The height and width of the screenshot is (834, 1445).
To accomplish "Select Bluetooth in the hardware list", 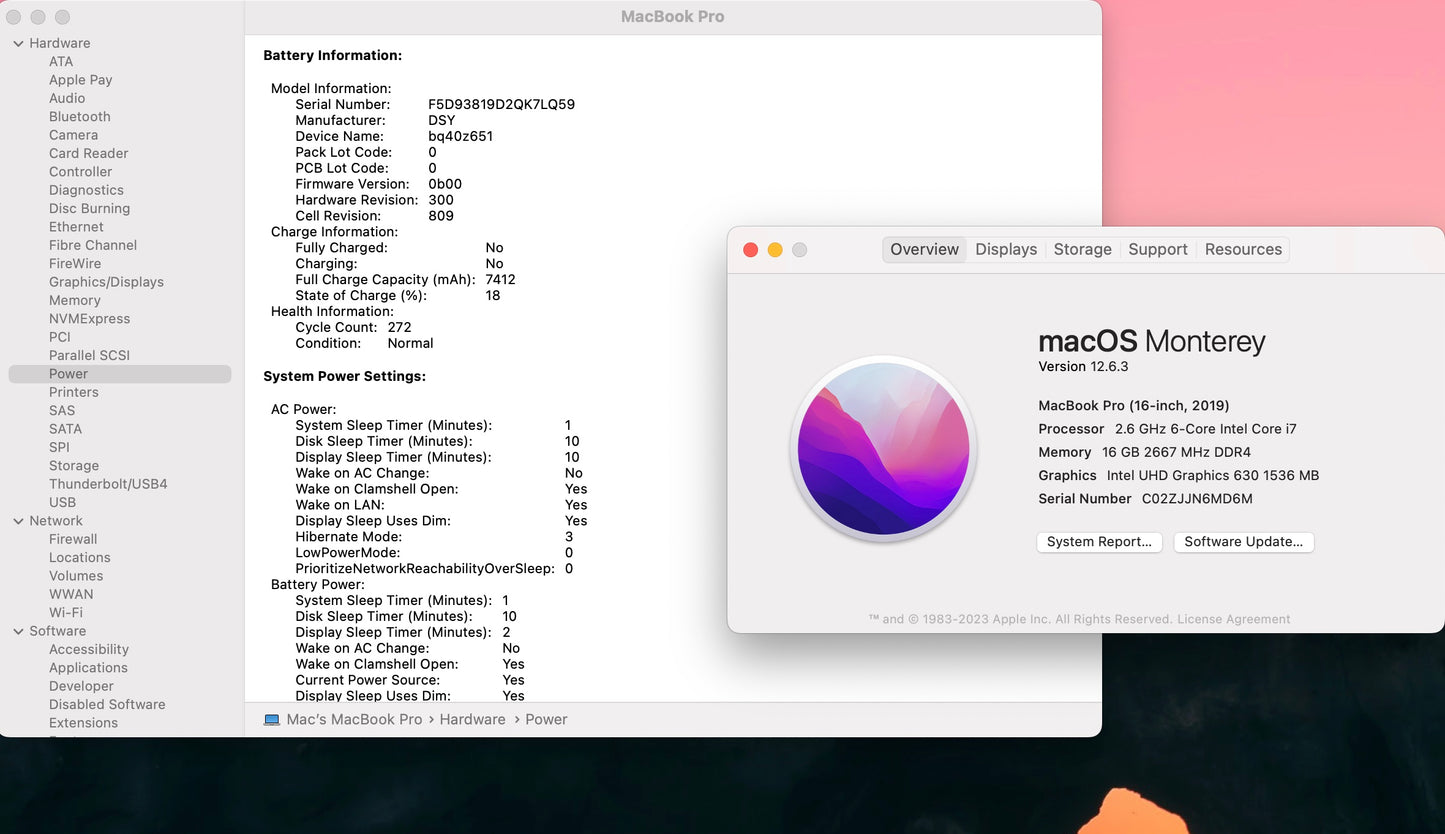I will pos(80,117).
